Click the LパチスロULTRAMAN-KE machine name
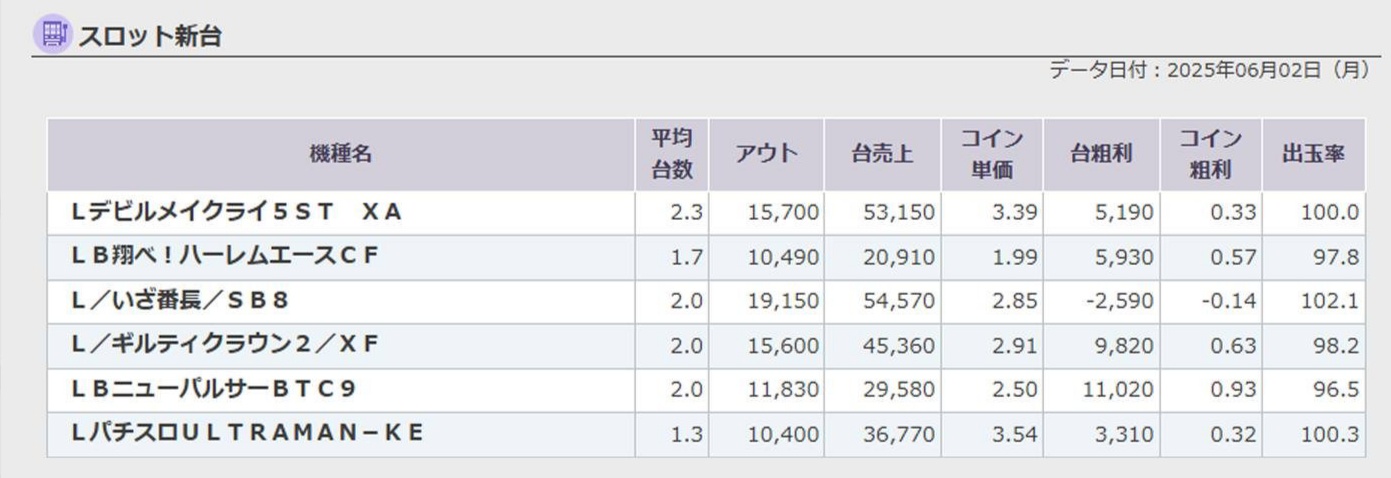Image resolution: width=1391 pixels, height=478 pixels. (248, 433)
